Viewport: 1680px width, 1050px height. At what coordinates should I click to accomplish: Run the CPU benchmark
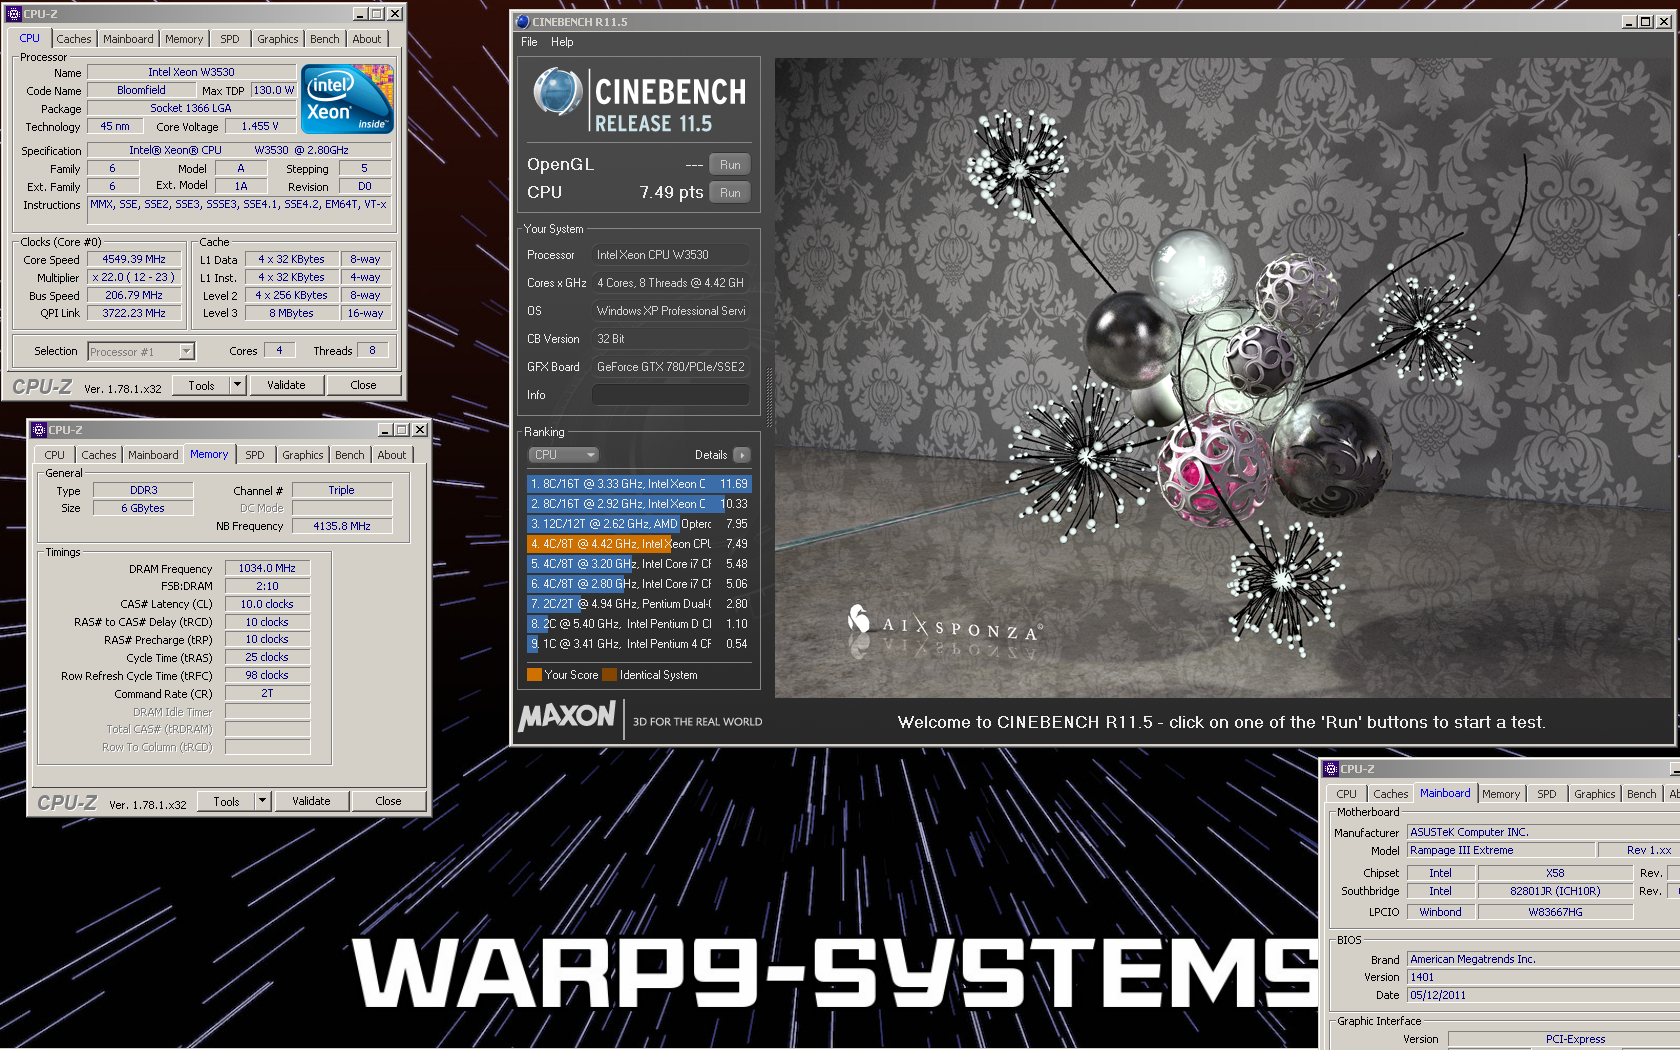click(x=730, y=193)
